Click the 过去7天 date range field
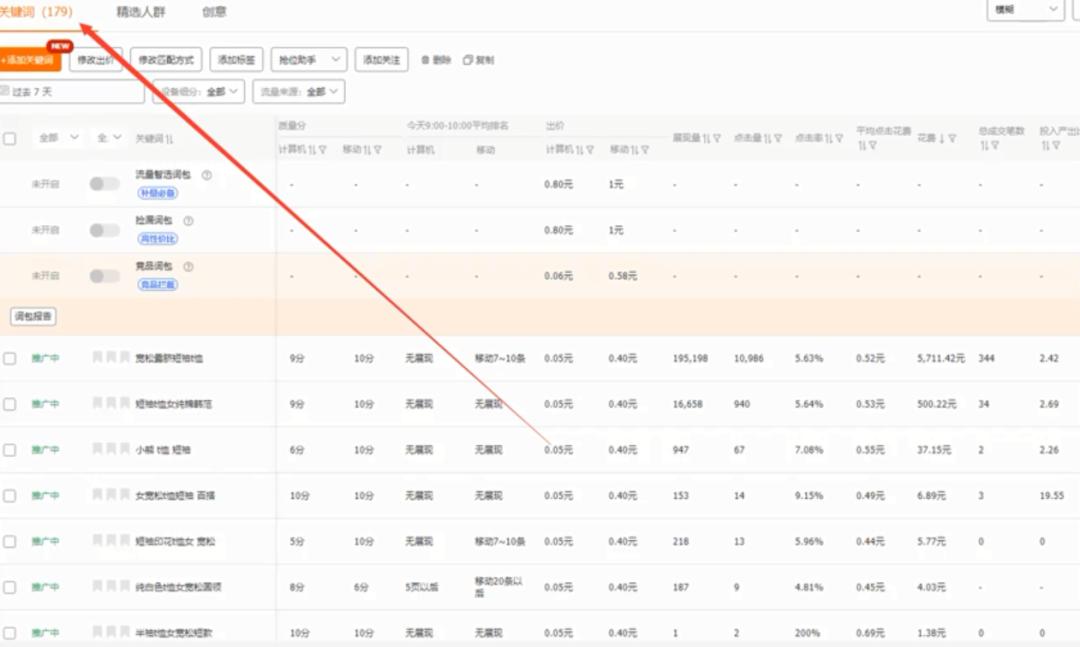Viewport: 1080px width, 647px height. pyautogui.click(x=72, y=92)
